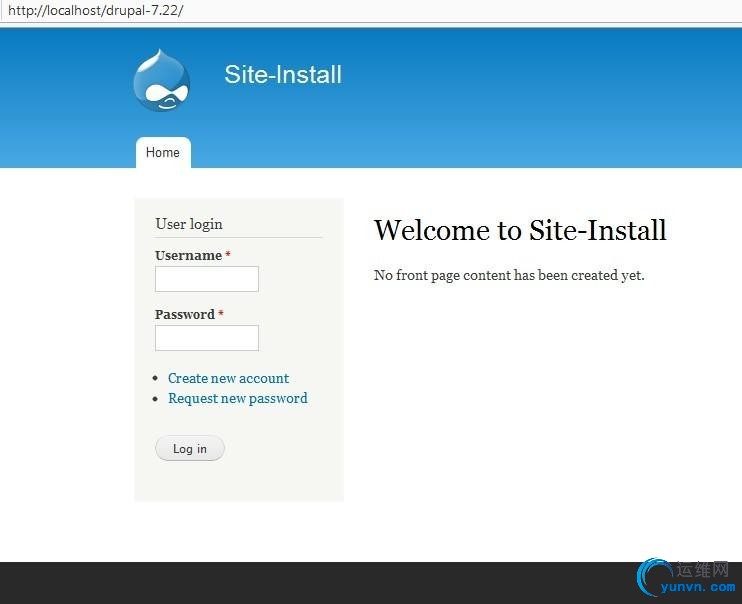Click the Drupal drop logo
Screen dimensions: 742x604
pyautogui.click(x=162, y=80)
